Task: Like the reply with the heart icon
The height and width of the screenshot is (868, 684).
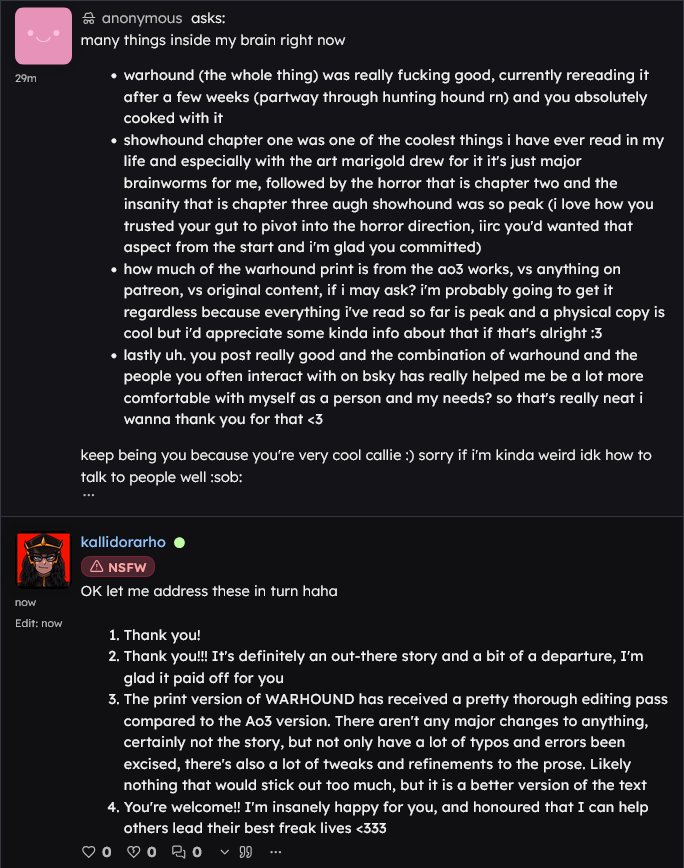Action: (x=90, y=852)
